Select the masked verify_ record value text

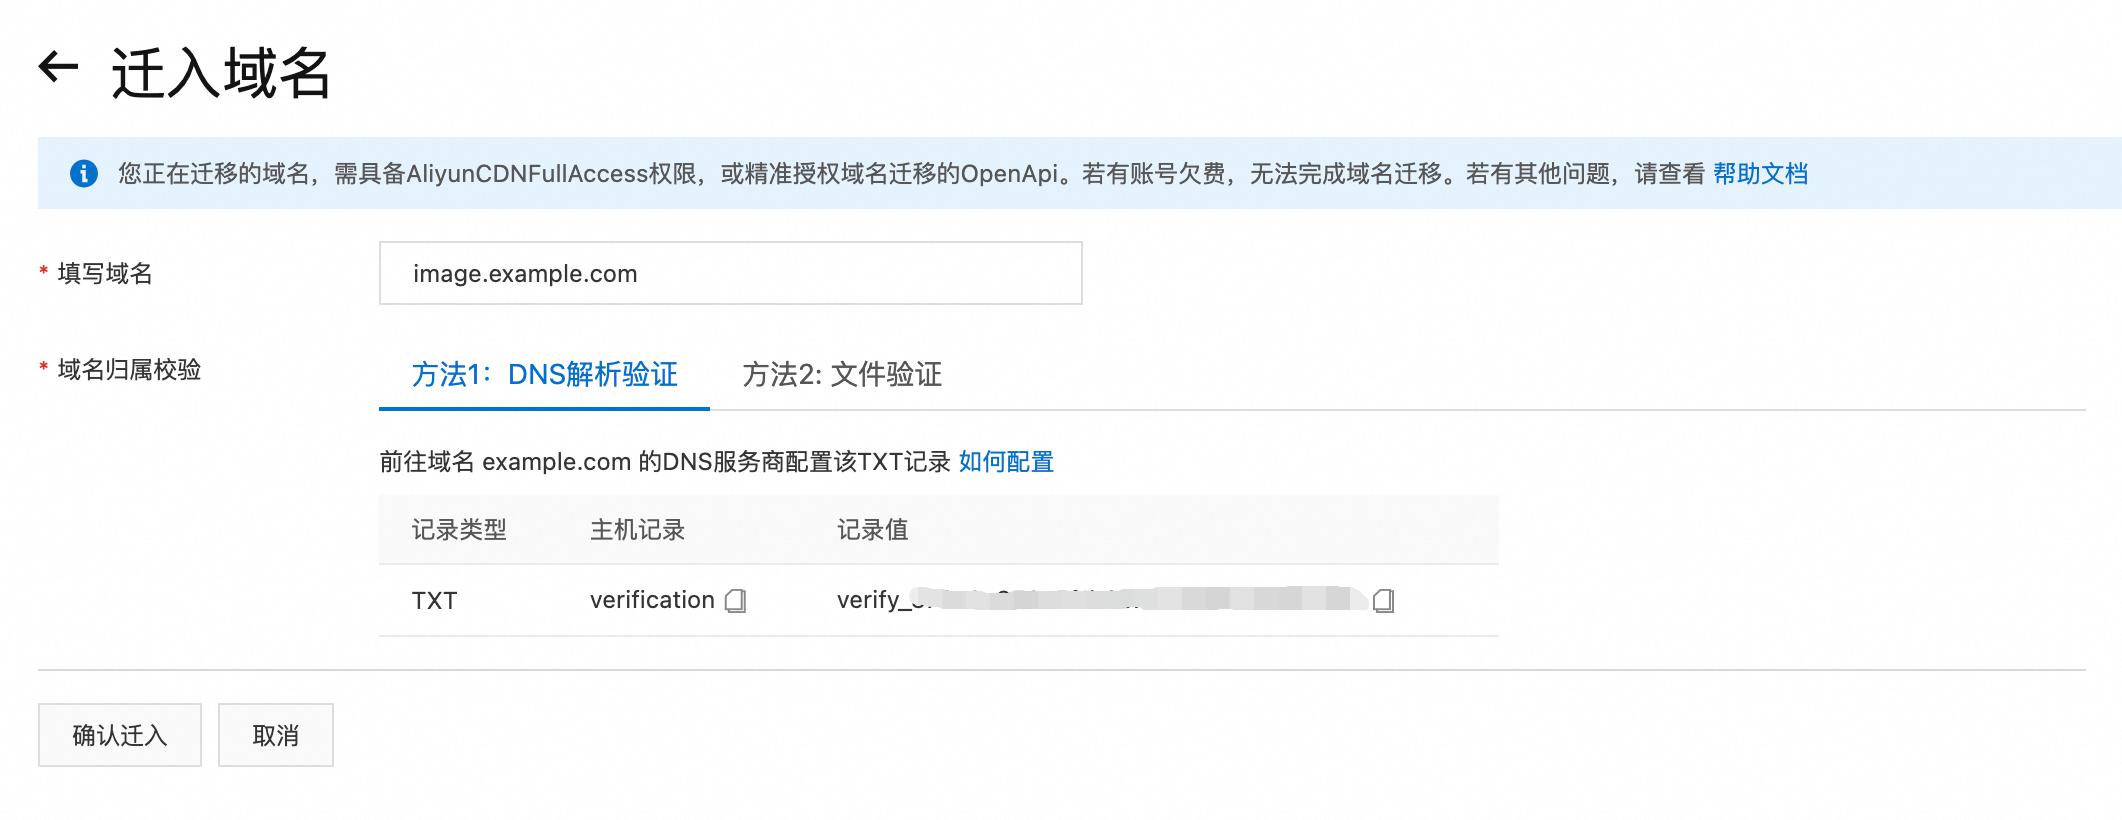pos(1100,601)
